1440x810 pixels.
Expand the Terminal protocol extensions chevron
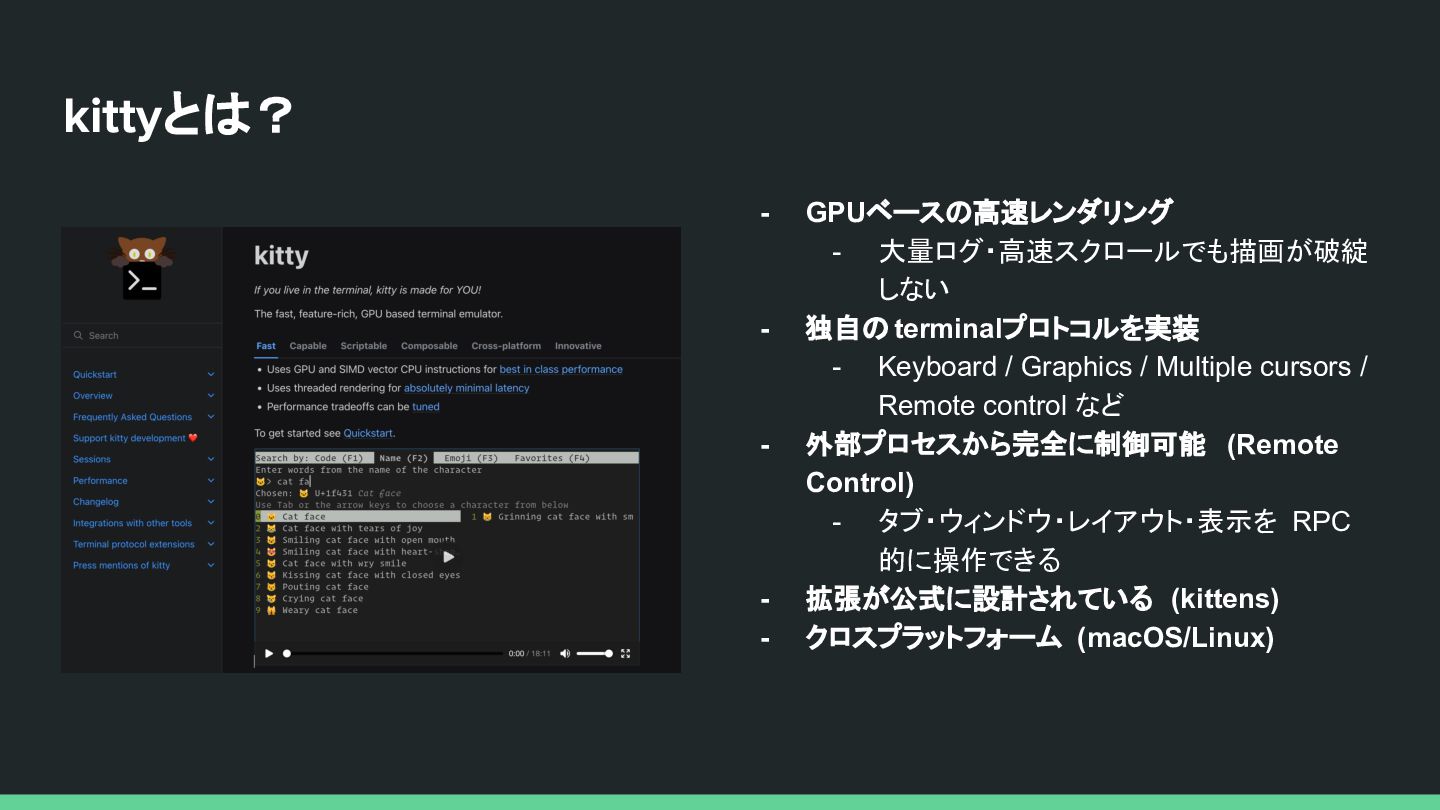[x=211, y=544]
